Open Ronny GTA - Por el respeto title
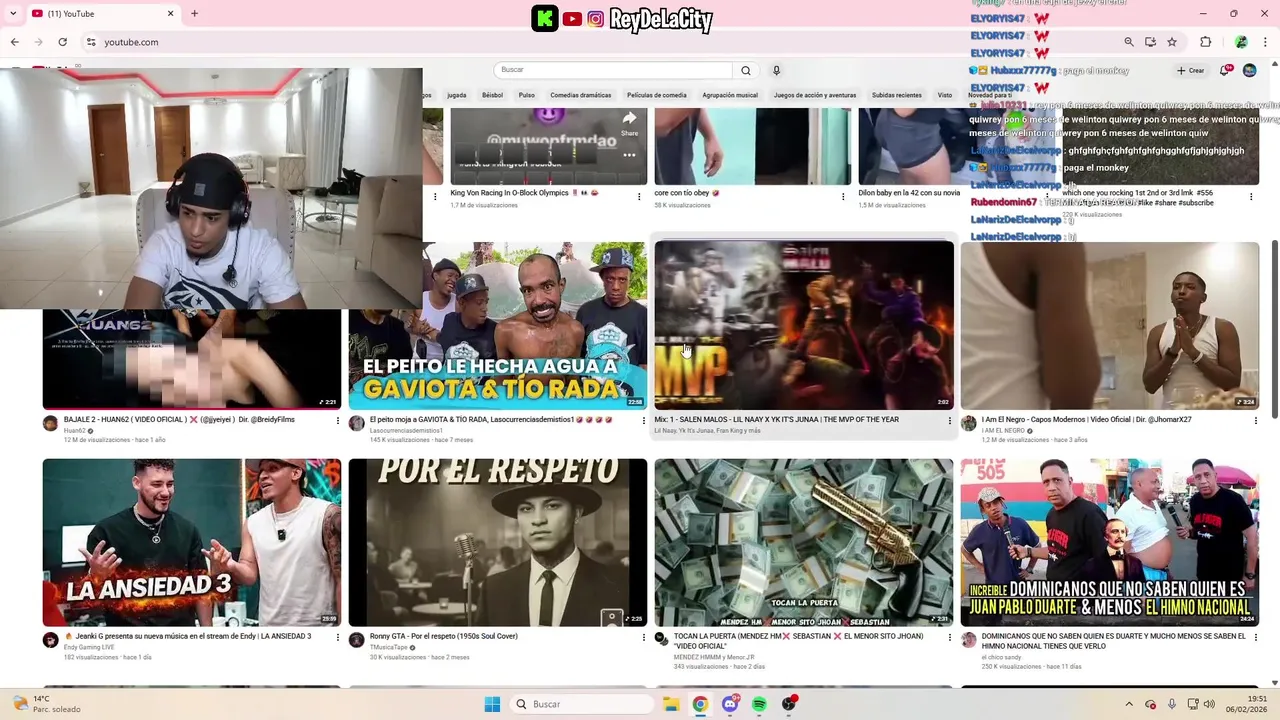The width and height of the screenshot is (1280, 720). click(443, 636)
